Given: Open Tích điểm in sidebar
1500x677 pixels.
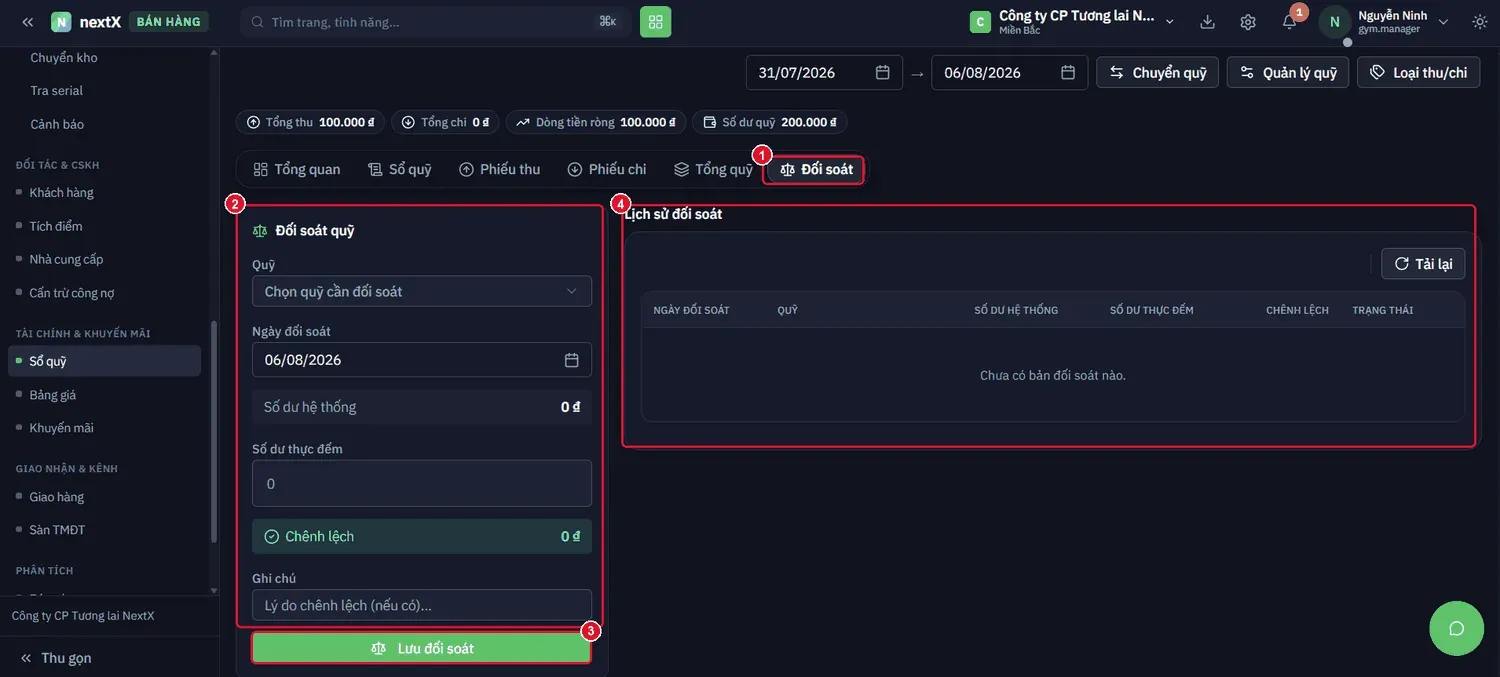Looking at the screenshot, I should (x=56, y=226).
